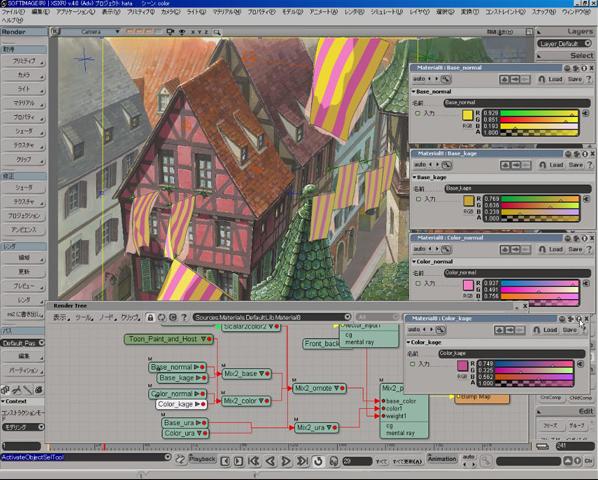Click the R slider in Base_kage panel
Image resolution: width=598 pixels, height=480 pixels.
coord(540,199)
